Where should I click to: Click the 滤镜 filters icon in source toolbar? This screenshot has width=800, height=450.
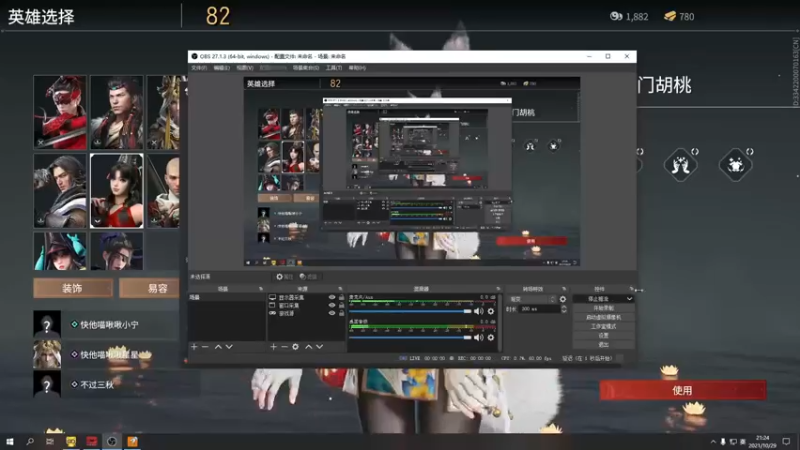tap(308, 277)
